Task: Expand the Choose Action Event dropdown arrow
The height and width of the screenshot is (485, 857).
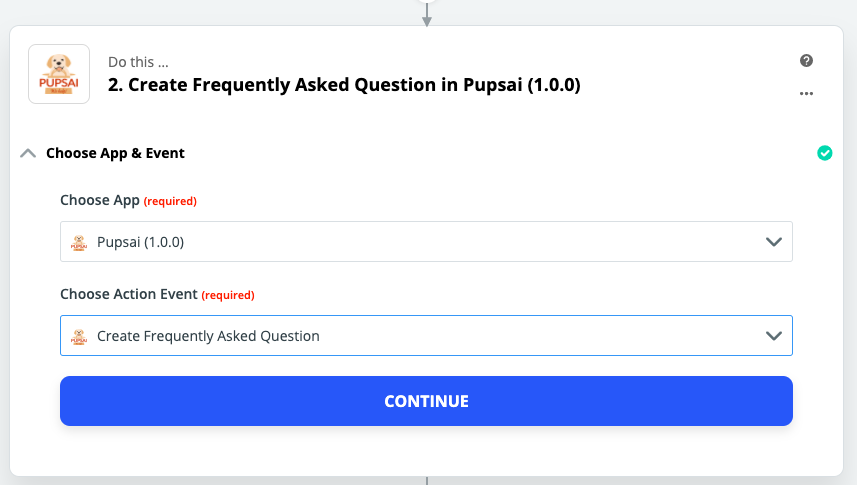Action: click(773, 336)
